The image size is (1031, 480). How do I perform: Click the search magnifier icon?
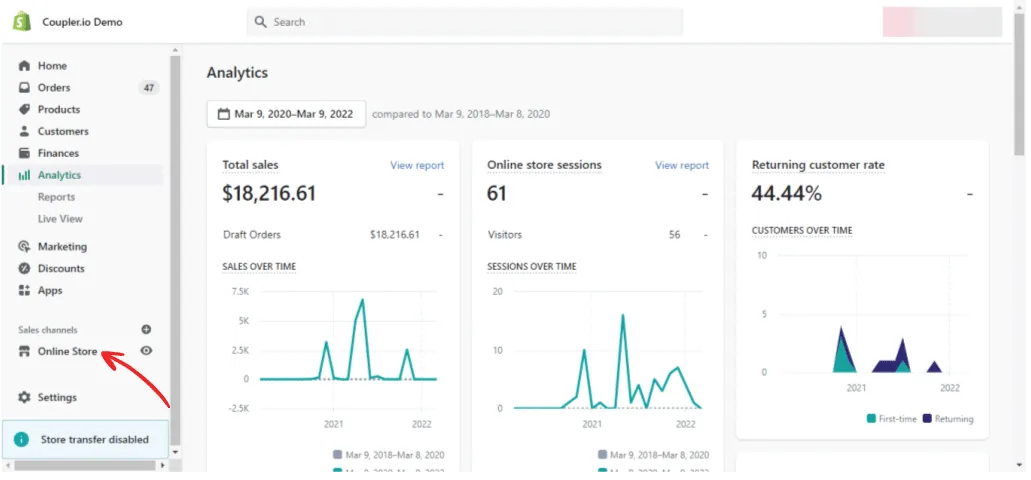click(261, 22)
